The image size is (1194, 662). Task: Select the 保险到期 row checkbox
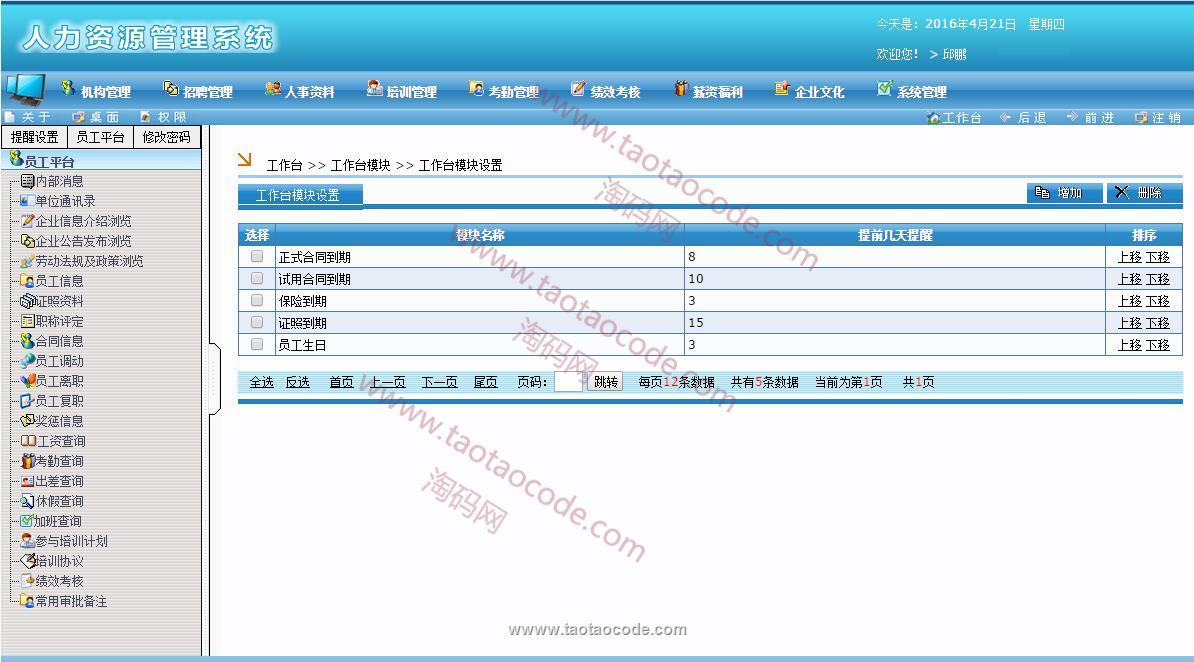pos(257,300)
